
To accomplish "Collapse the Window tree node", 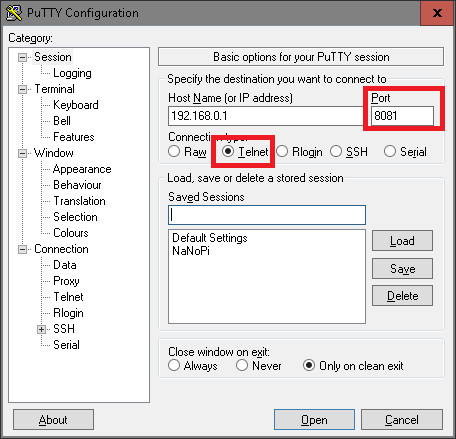I will pos(22,153).
